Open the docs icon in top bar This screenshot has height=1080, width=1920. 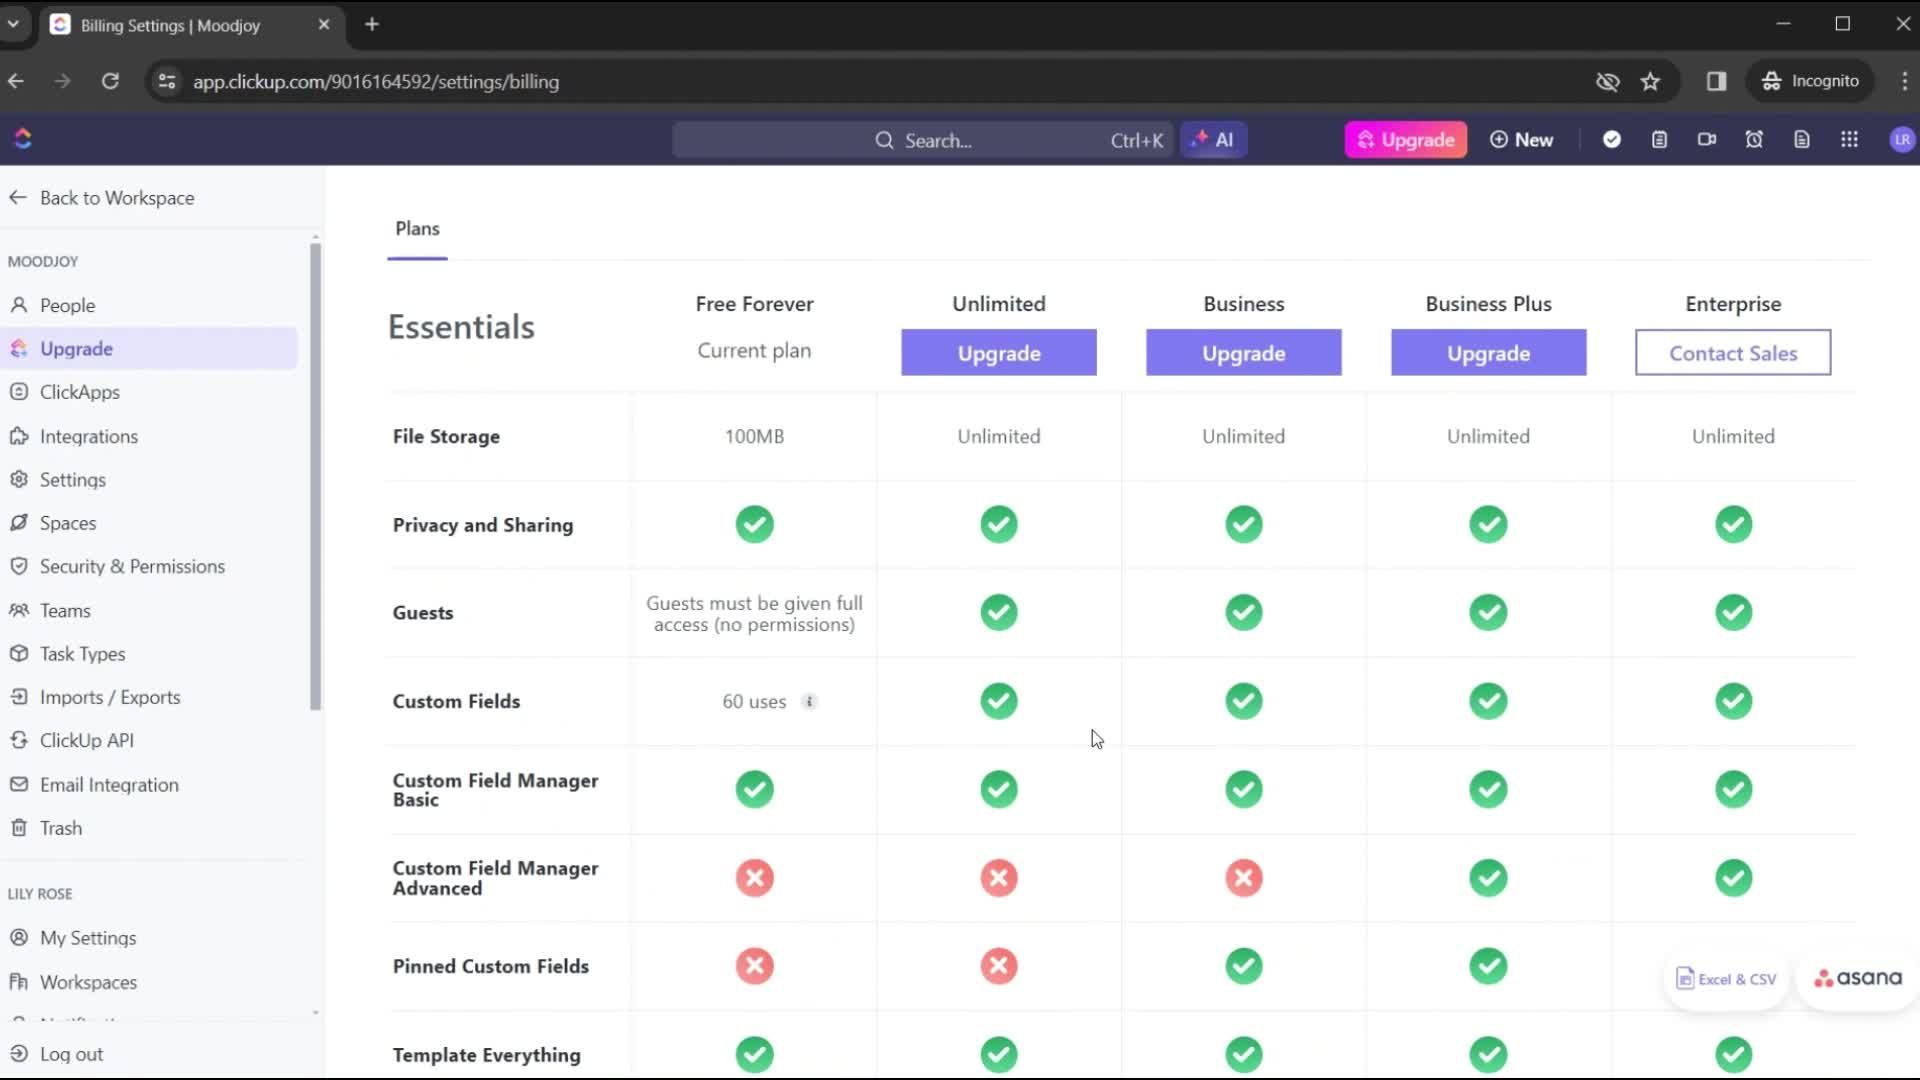[x=1802, y=140]
